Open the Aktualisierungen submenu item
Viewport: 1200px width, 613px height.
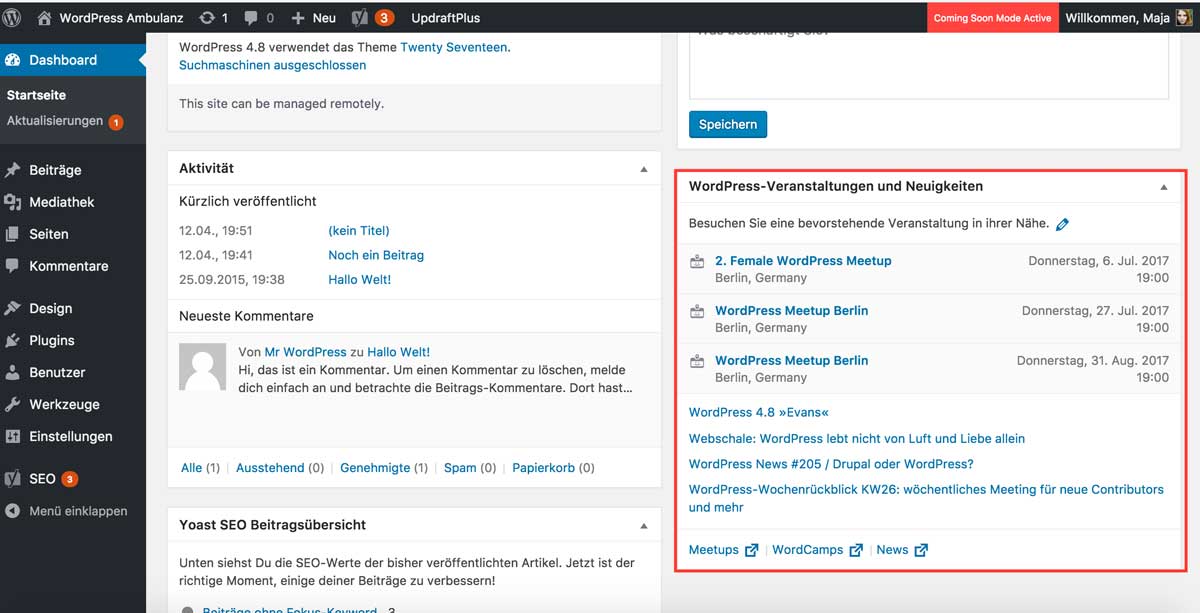tap(55, 121)
